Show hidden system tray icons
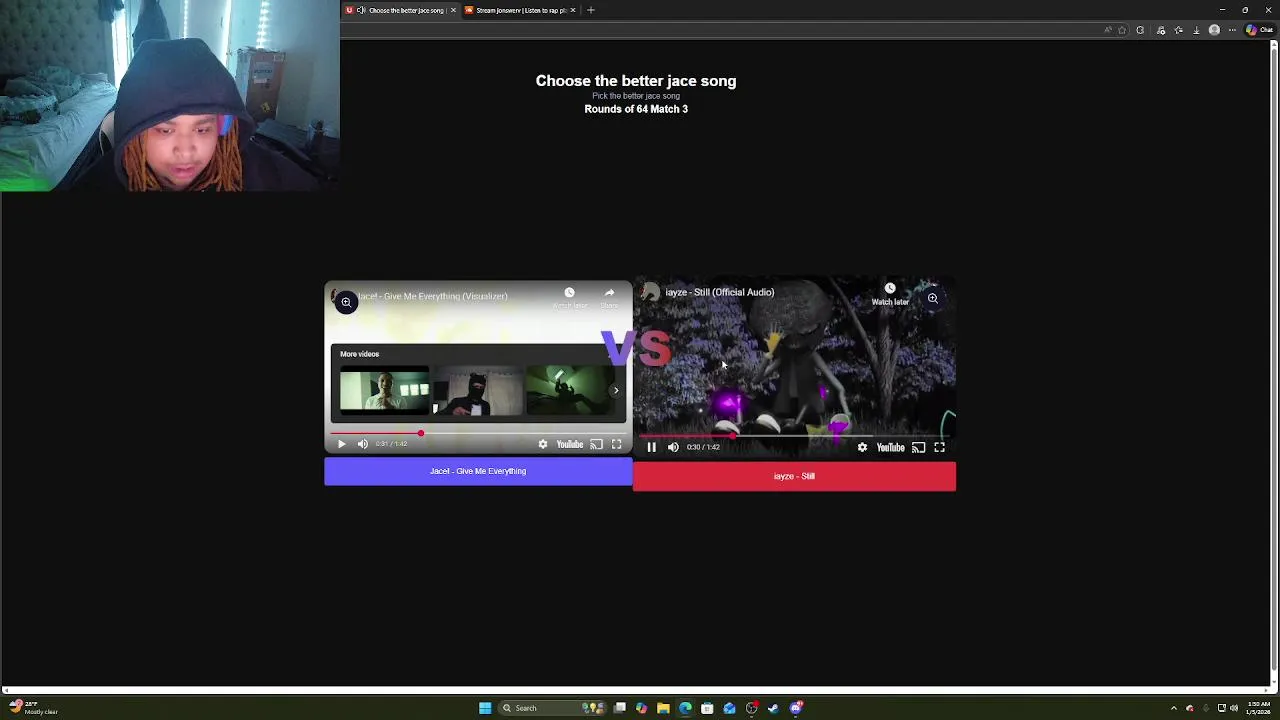Screen dimensions: 1280x720 click(x=1174, y=708)
